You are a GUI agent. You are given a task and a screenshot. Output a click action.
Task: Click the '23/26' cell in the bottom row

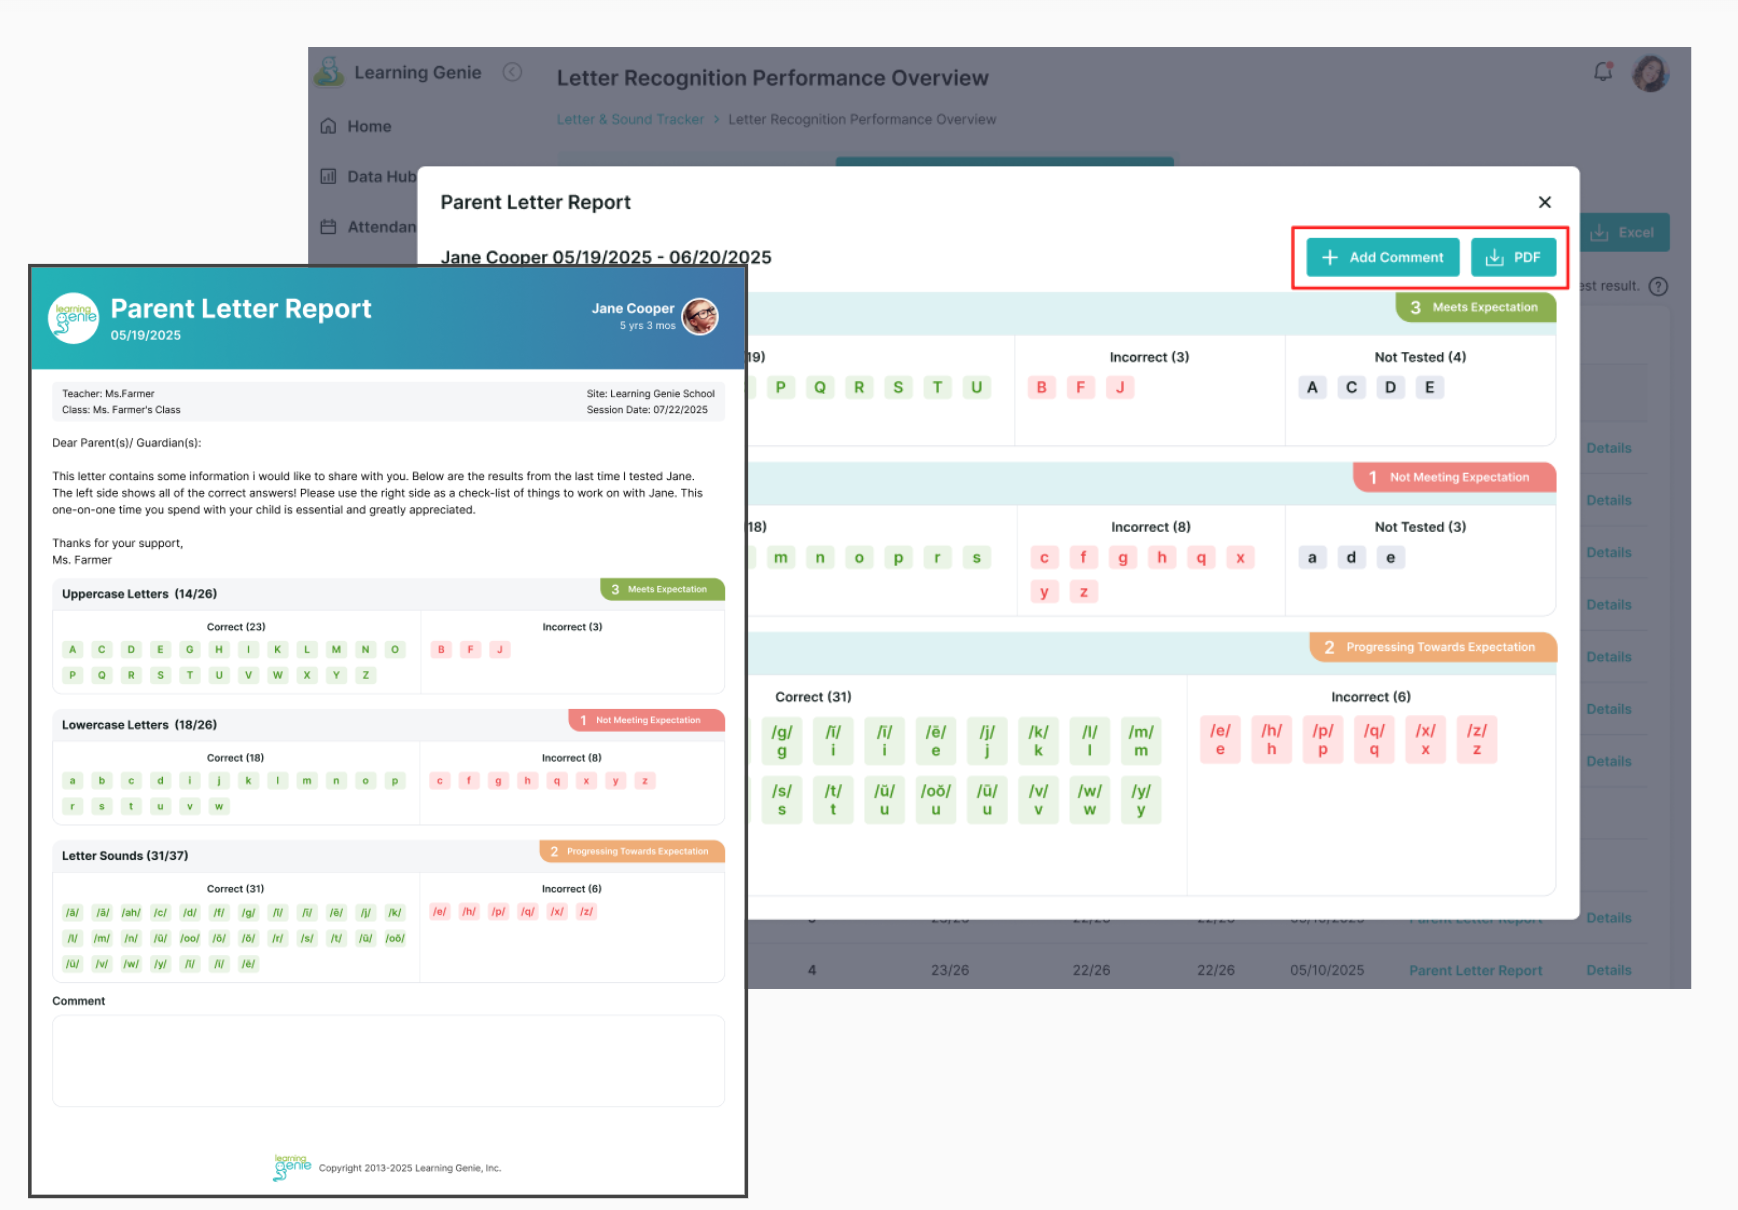point(950,970)
